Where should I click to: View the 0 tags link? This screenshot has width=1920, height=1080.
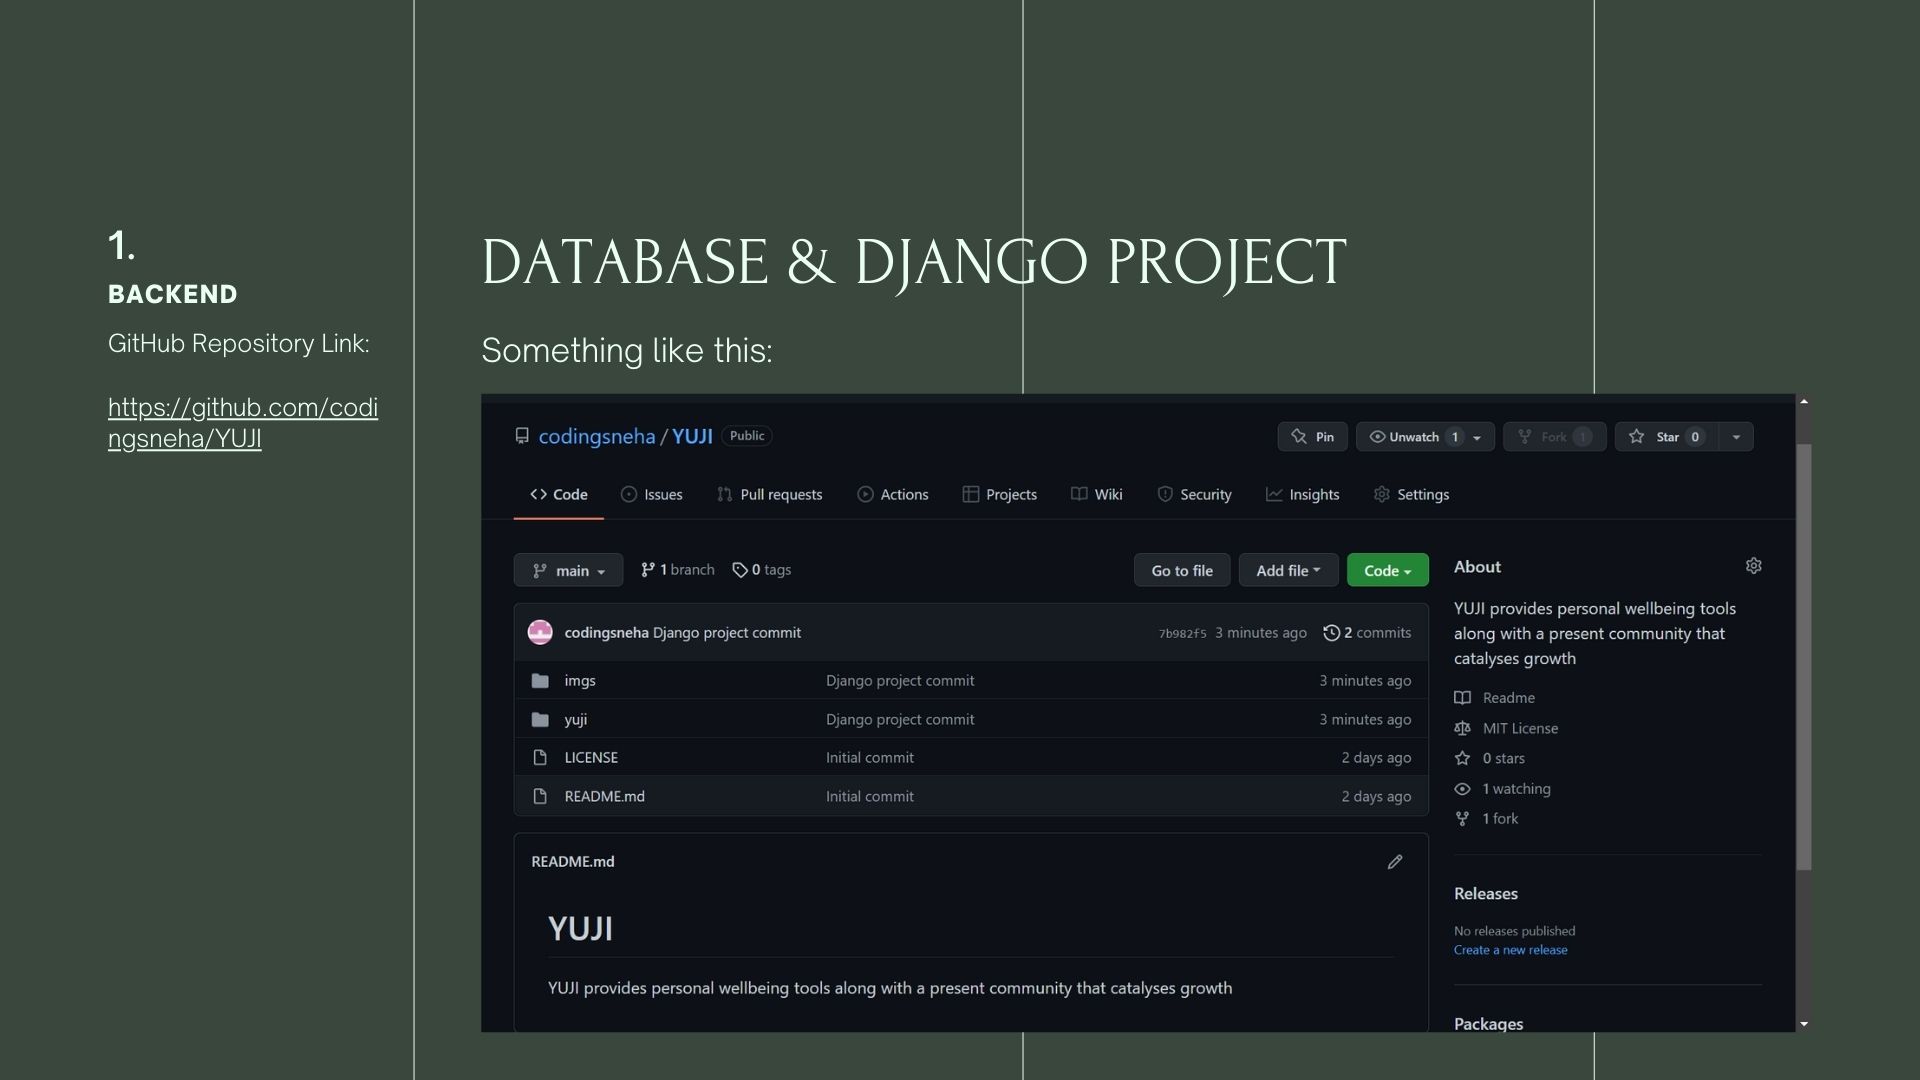(x=762, y=570)
